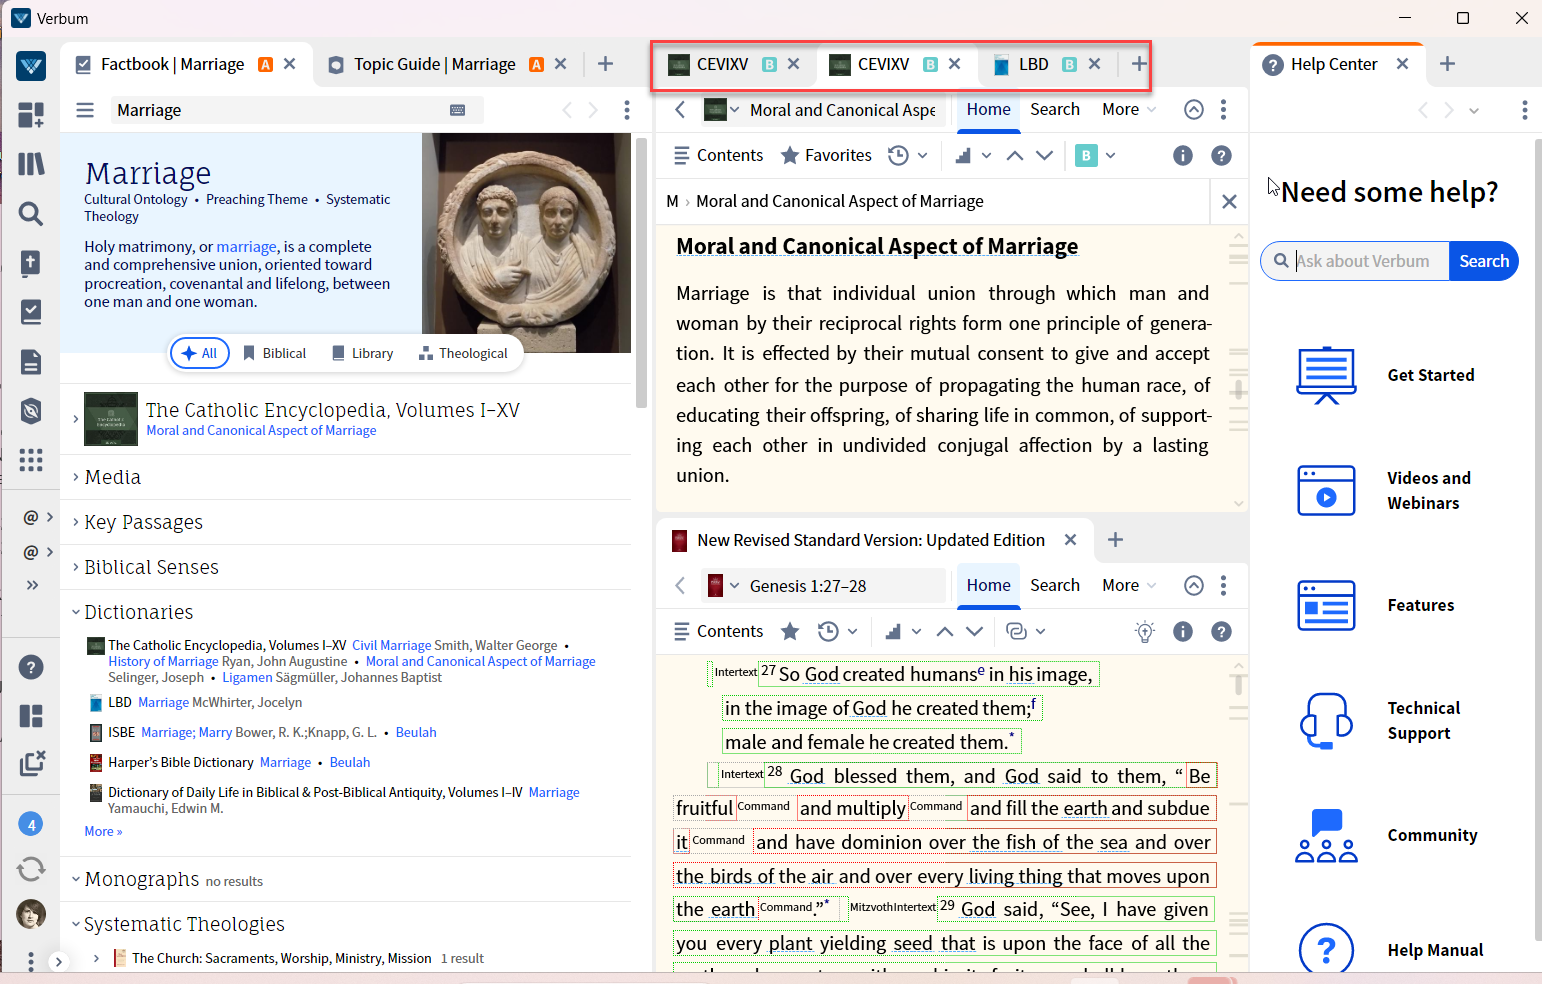This screenshot has width=1542, height=984.
Task: Click the Factbook panel vertical scrollbar
Action: 641,273
